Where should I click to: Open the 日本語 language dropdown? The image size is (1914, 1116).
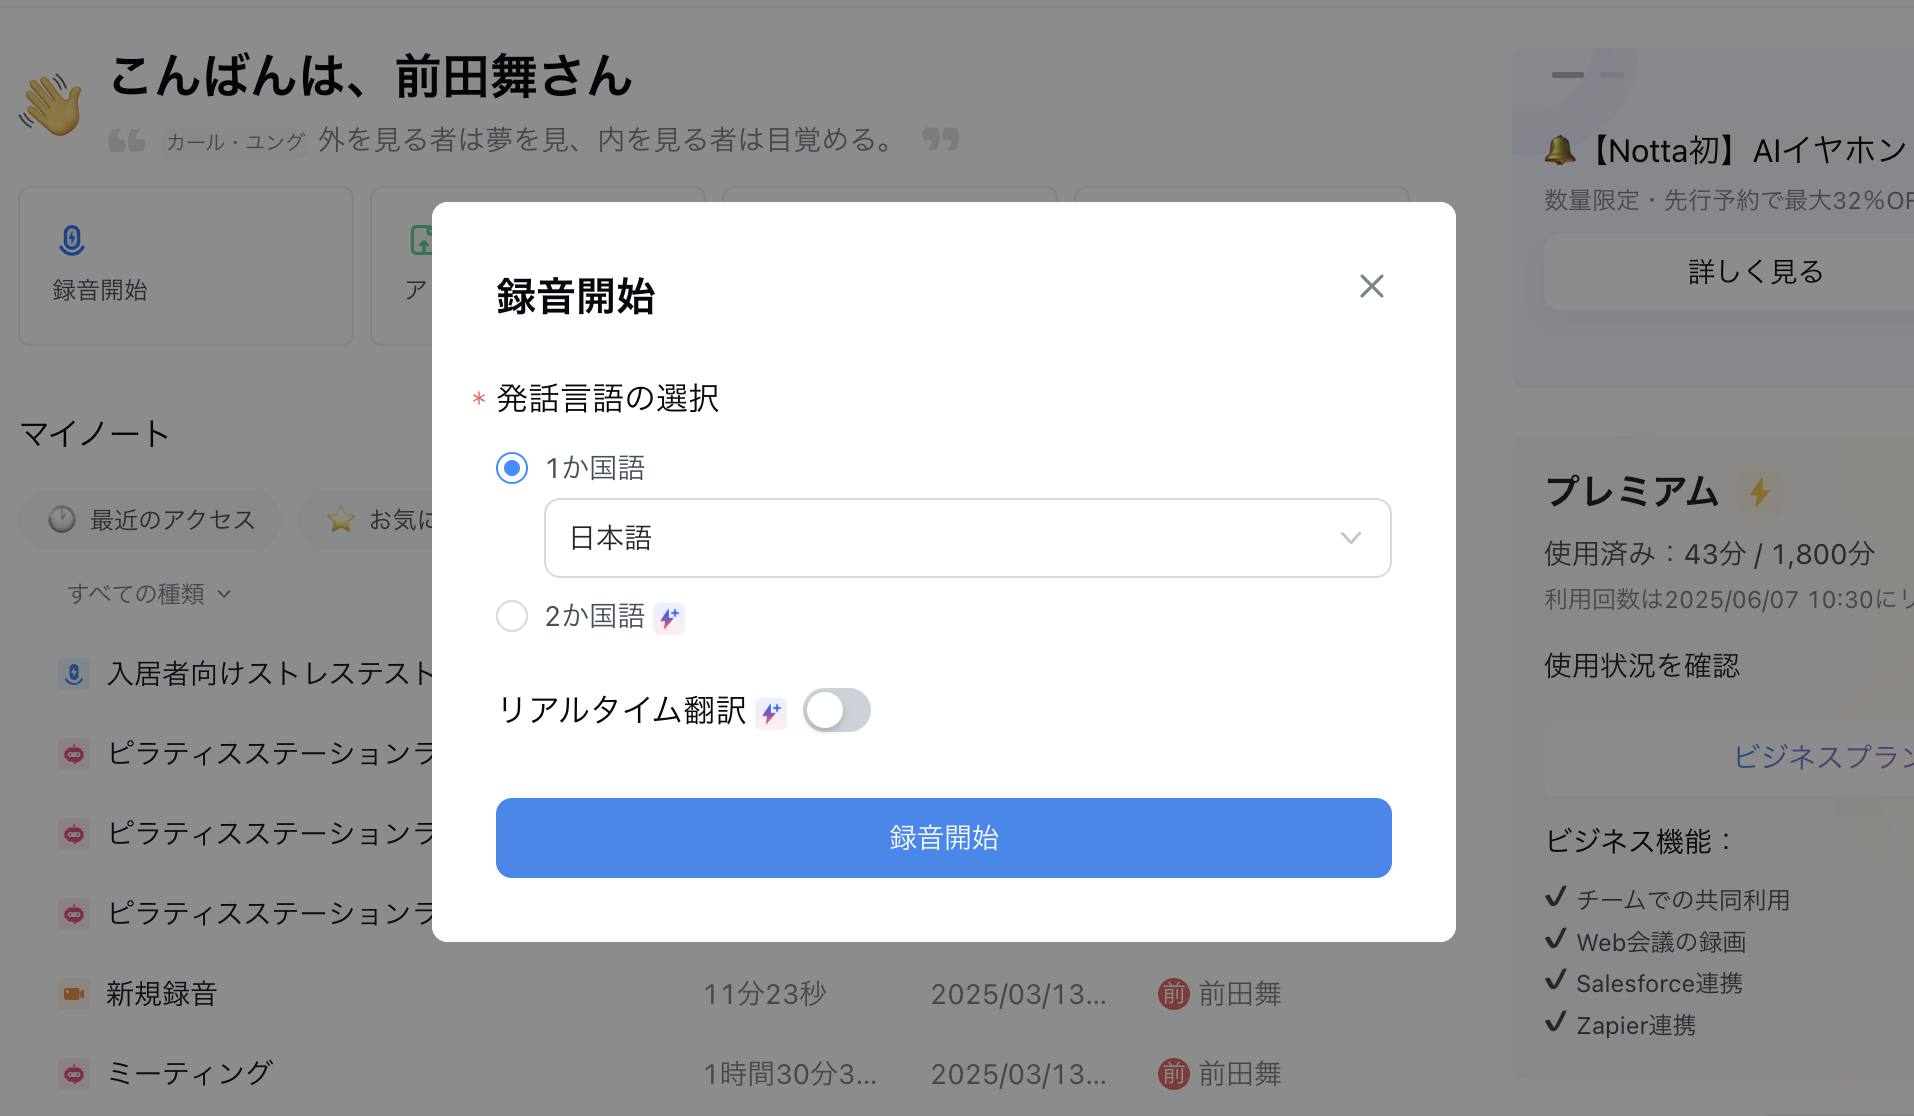pyautogui.click(x=967, y=538)
